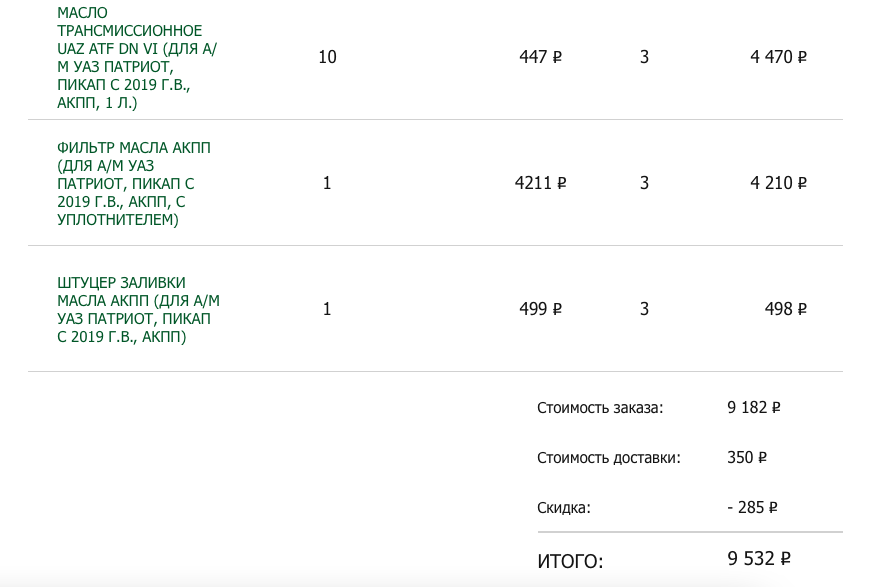Viewport: 872px width, 587px height.
Task: Click the Стоимость заказа label
Action: click(x=600, y=408)
